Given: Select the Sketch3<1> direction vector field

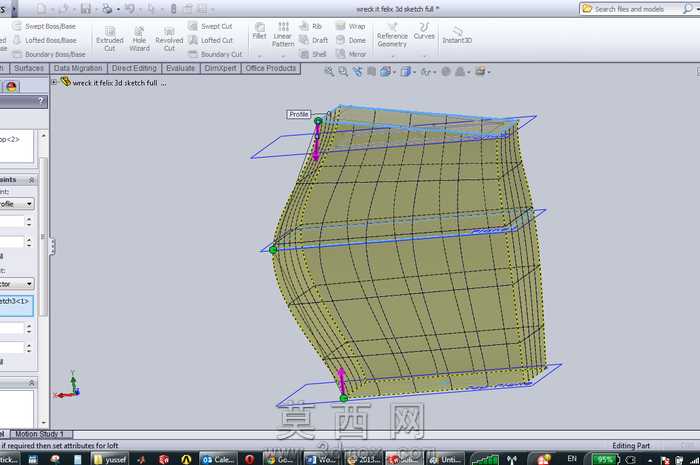Looking at the screenshot, I should click(x=17, y=305).
